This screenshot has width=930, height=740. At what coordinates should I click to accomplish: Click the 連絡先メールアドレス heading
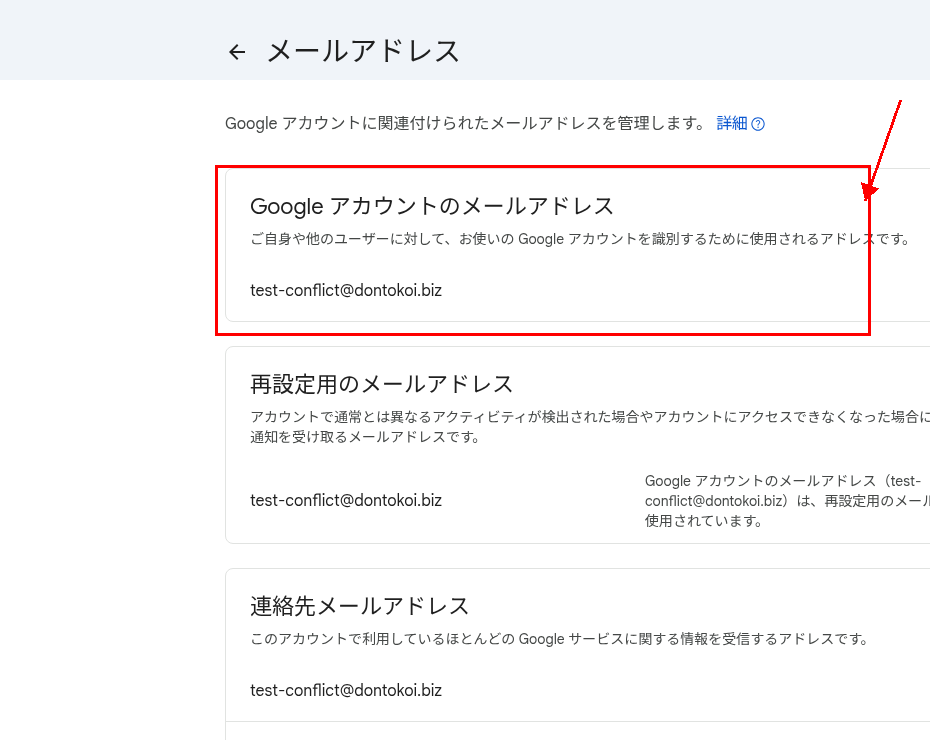pyautogui.click(x=359, y=606)
